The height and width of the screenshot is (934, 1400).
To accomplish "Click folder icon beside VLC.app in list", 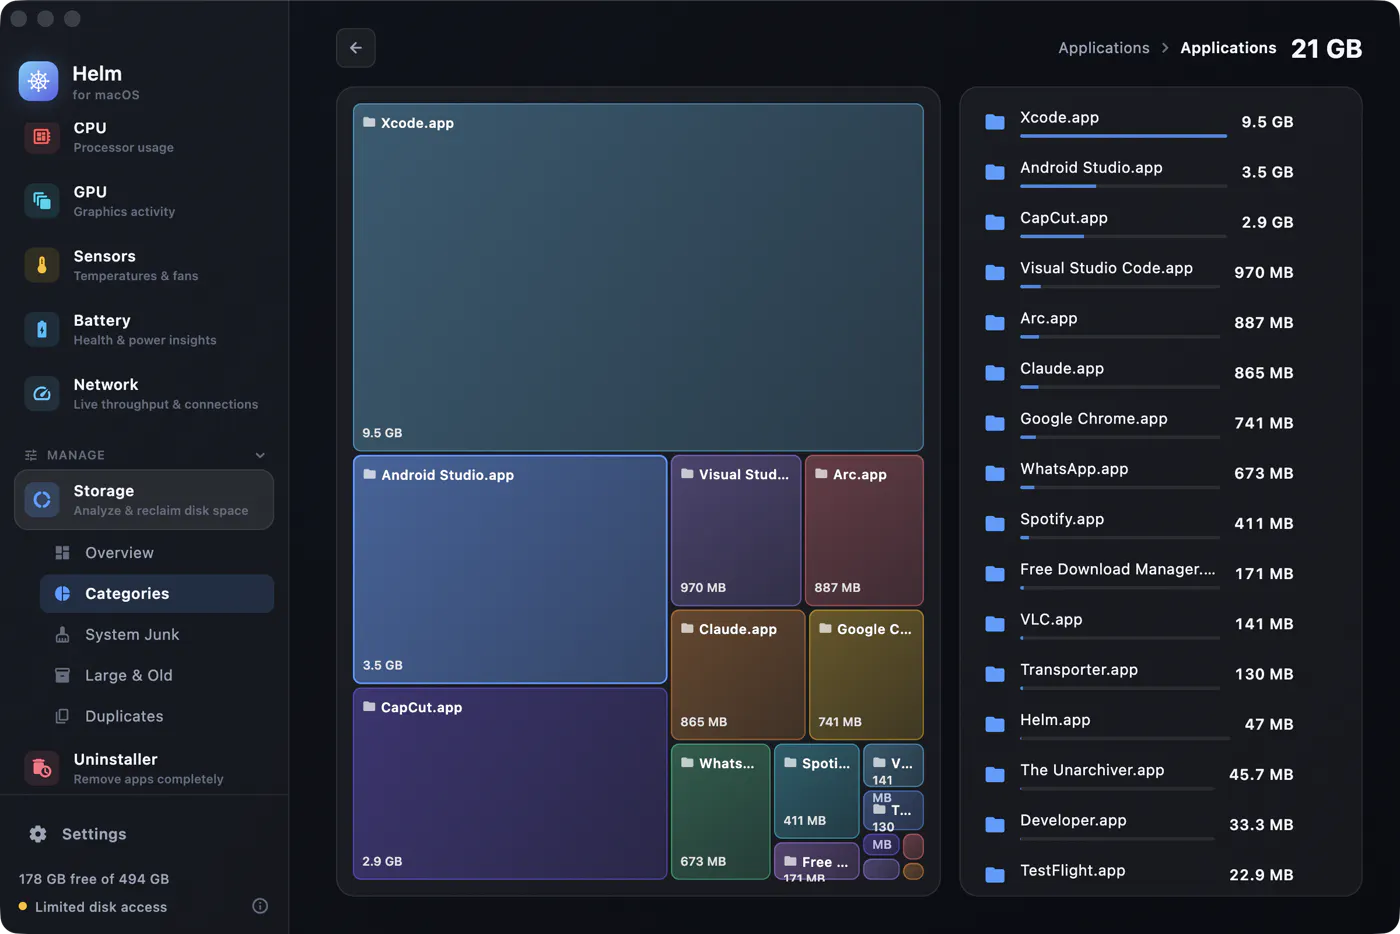I will [995, 624].
